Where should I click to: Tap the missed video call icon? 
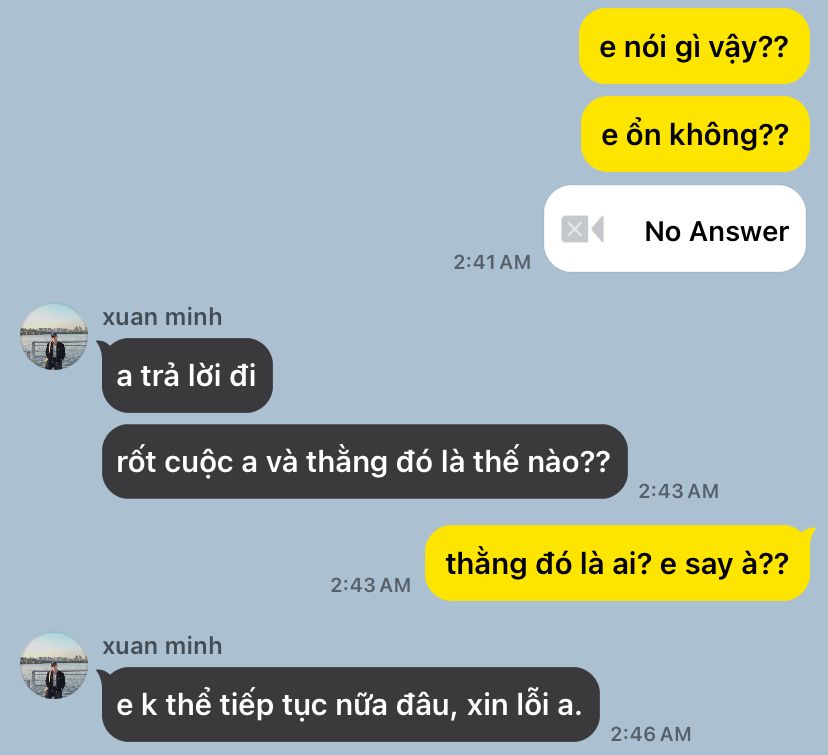[x=582, y=229]
